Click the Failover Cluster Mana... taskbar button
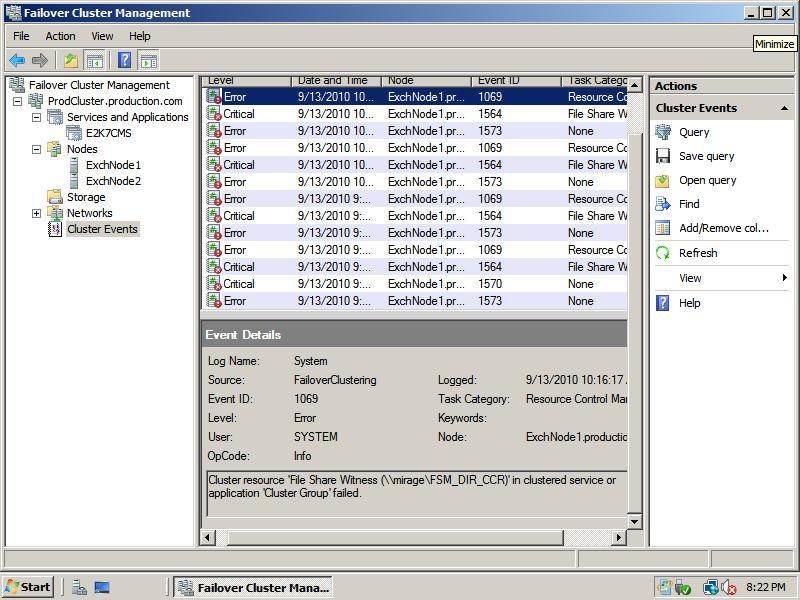 253,588
